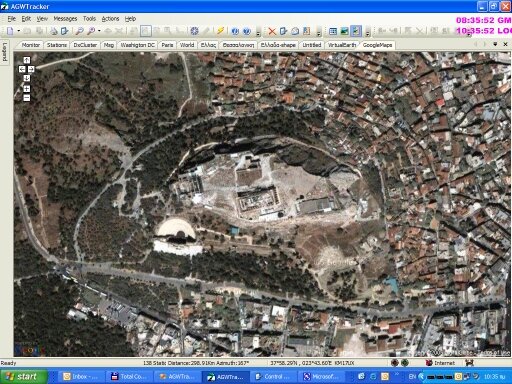Viewport: 512px width, 384px height.
Task: Click the red X delete icon
Action: pos(272,31)
